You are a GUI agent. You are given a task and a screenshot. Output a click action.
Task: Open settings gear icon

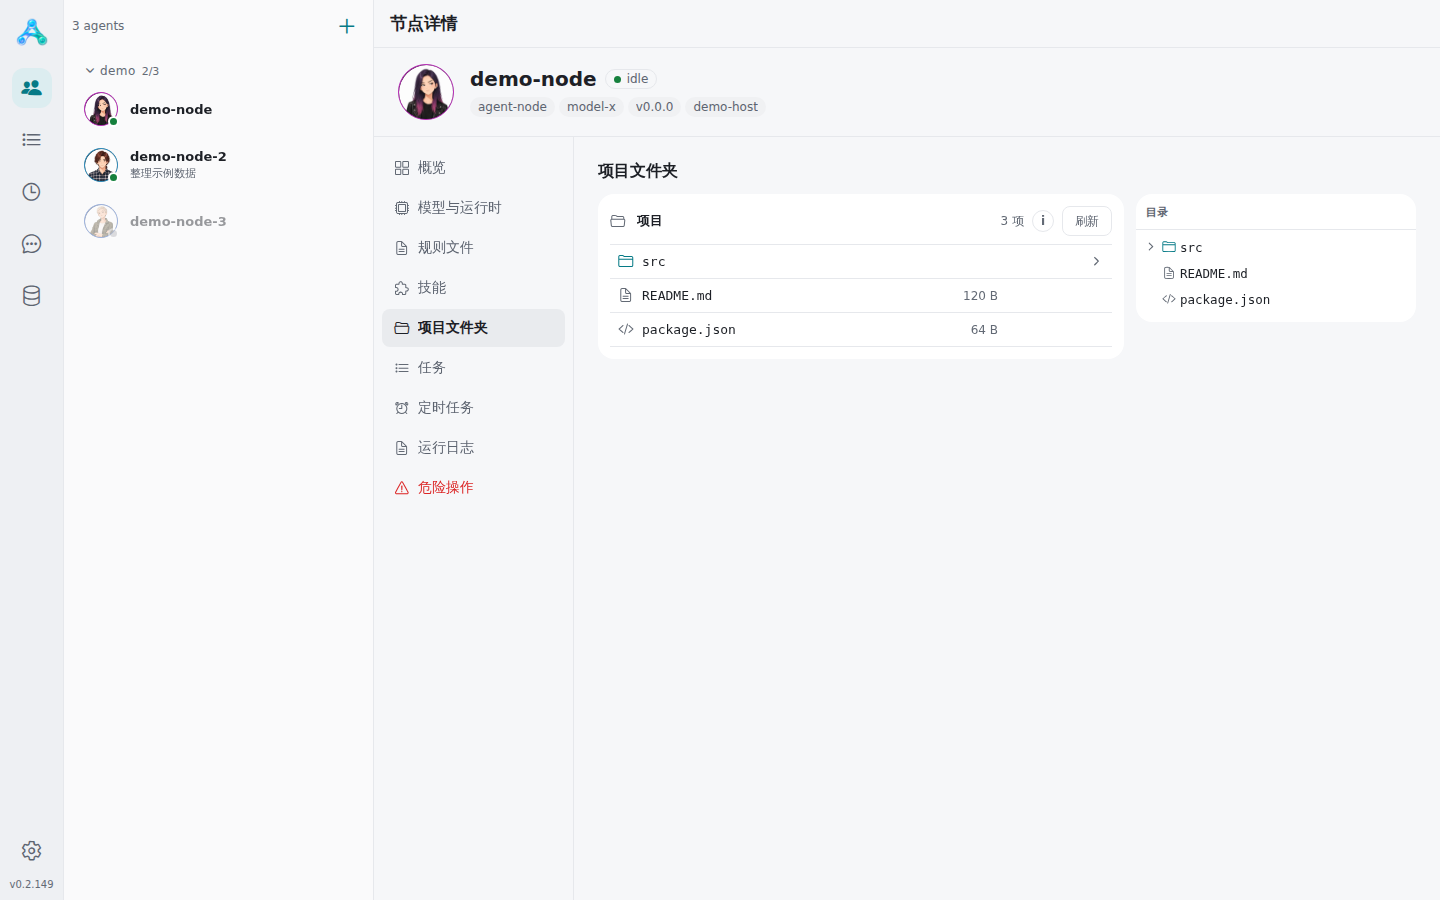point(32,851)
